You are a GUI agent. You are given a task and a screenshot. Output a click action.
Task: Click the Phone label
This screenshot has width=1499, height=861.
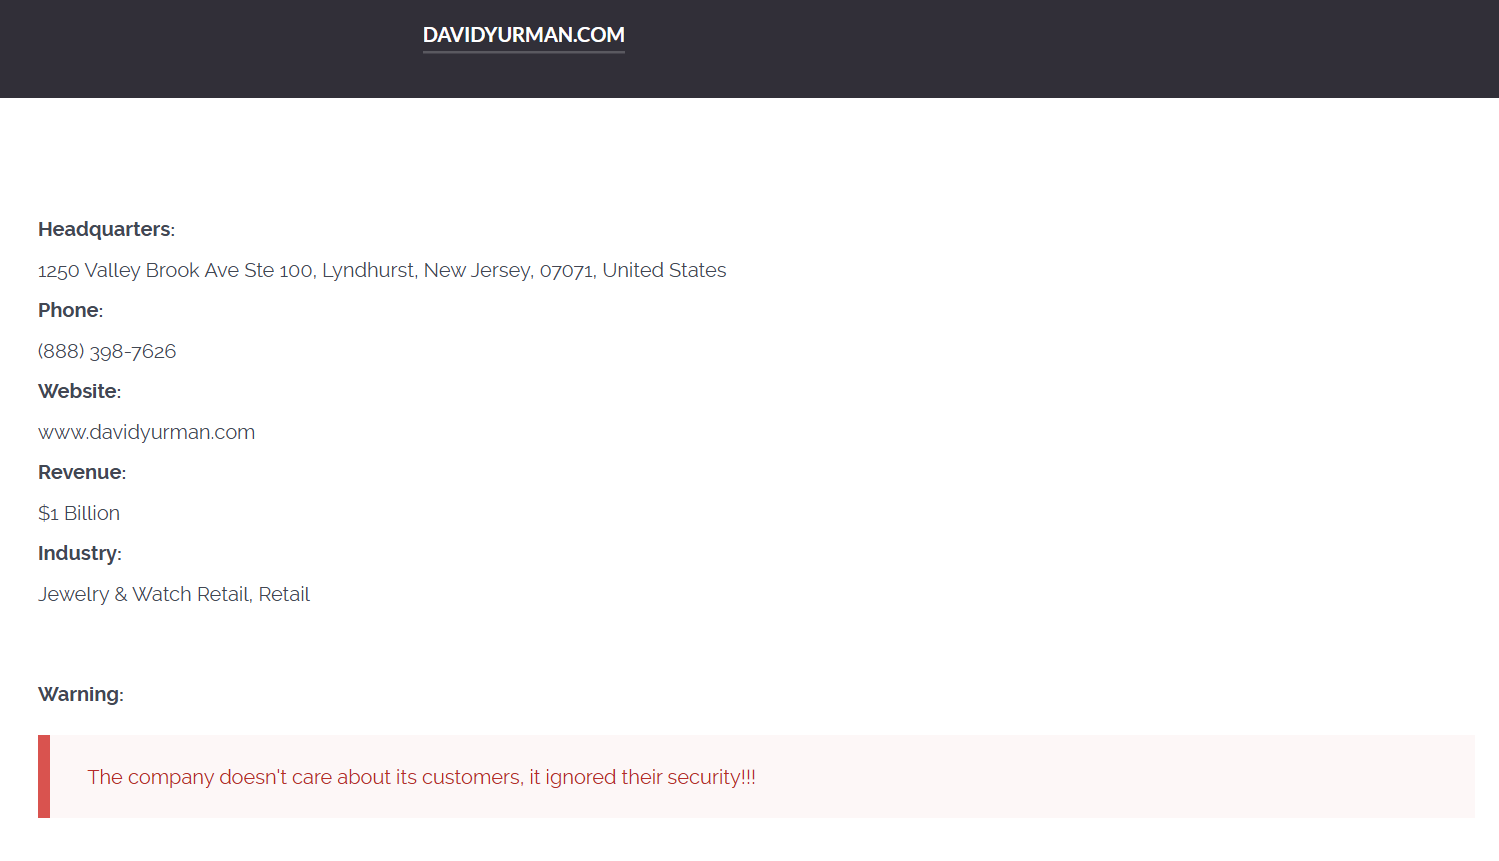coord(69,310)
